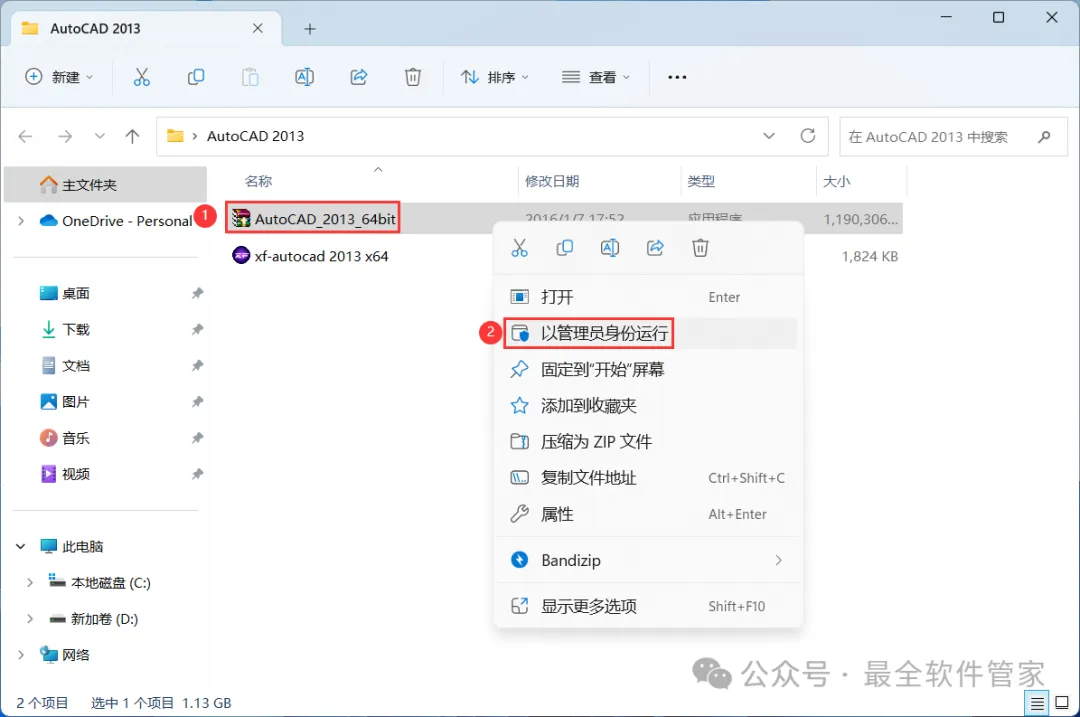Screen dimensions: 1080x717
Task: Open 视频 in sidebar
Action: [76, 474]
